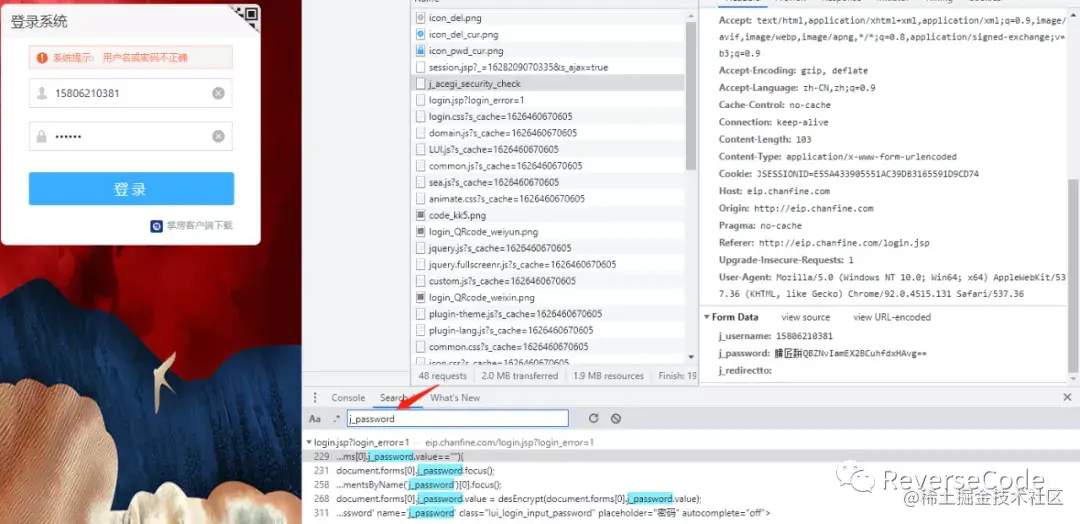Click the file icon of the sea.js request
The width and height of the screenshot is (1080, 524).
(x=420, y=182)
